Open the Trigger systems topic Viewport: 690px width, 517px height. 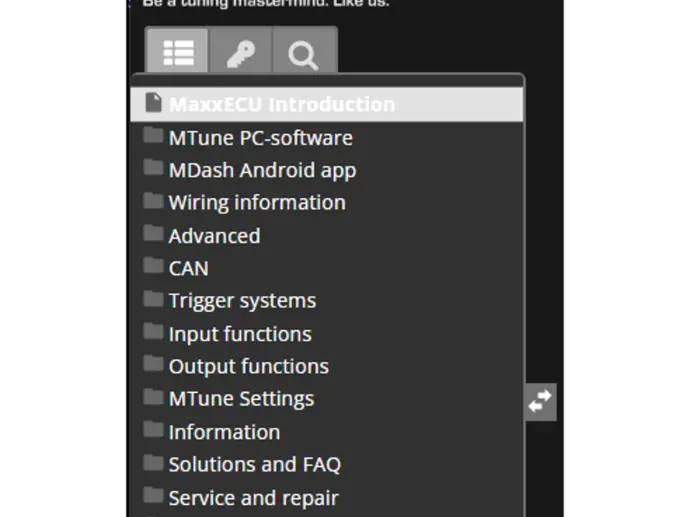pos(242,301)
